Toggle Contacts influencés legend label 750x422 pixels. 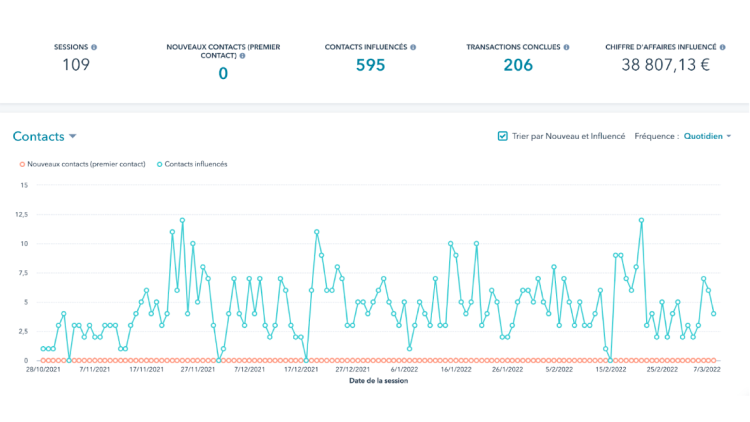pyautogui.click(x=195, y=164)
